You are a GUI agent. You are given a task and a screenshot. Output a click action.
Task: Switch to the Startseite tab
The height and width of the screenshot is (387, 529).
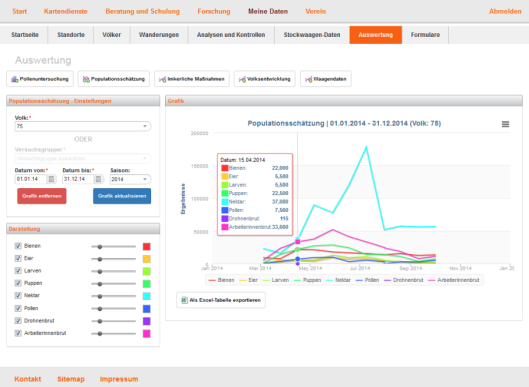coord(25,35)
